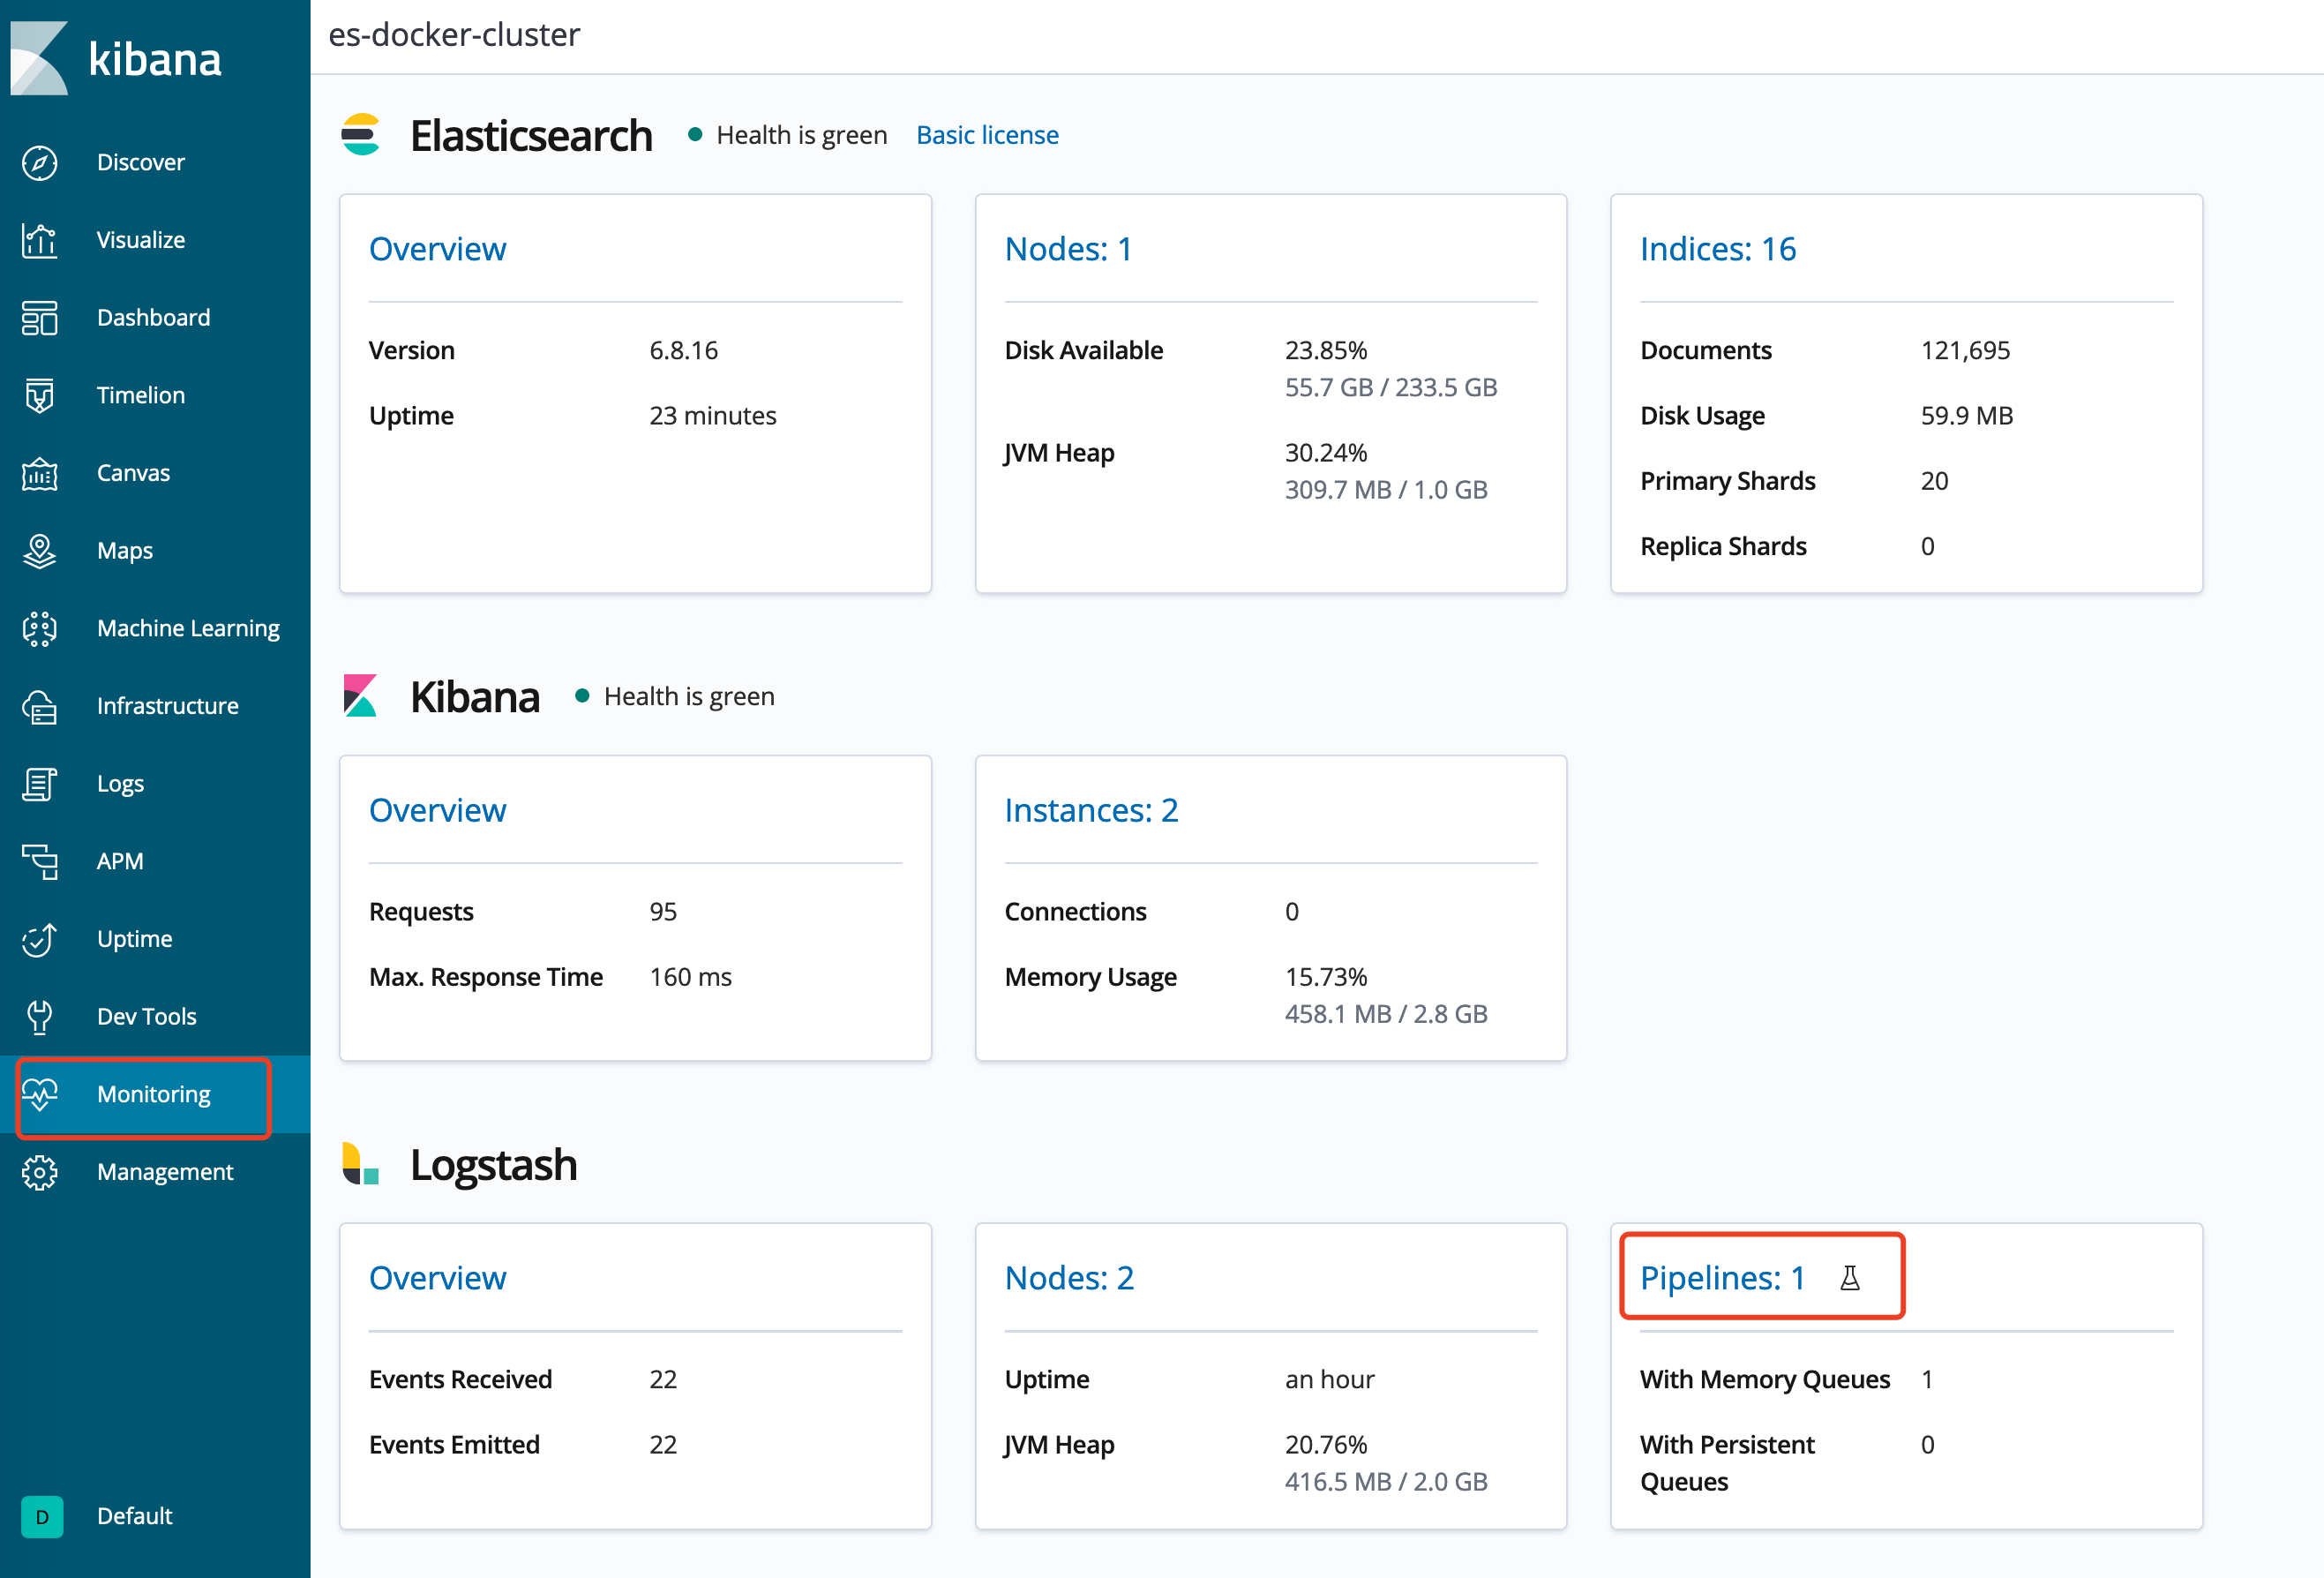Click the es-docker-cluster breadcrumb title
2324x1578 pixels.
[454, 35]
